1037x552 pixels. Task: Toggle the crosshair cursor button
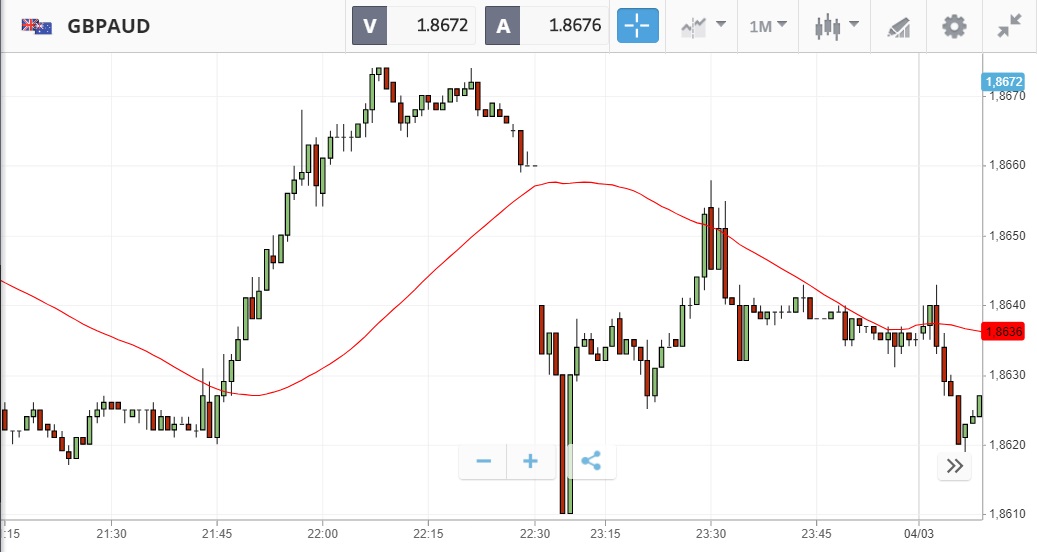[637, 26]
